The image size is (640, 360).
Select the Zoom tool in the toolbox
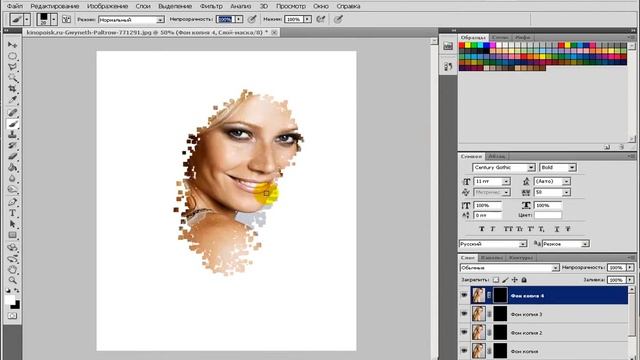(12, 280)
